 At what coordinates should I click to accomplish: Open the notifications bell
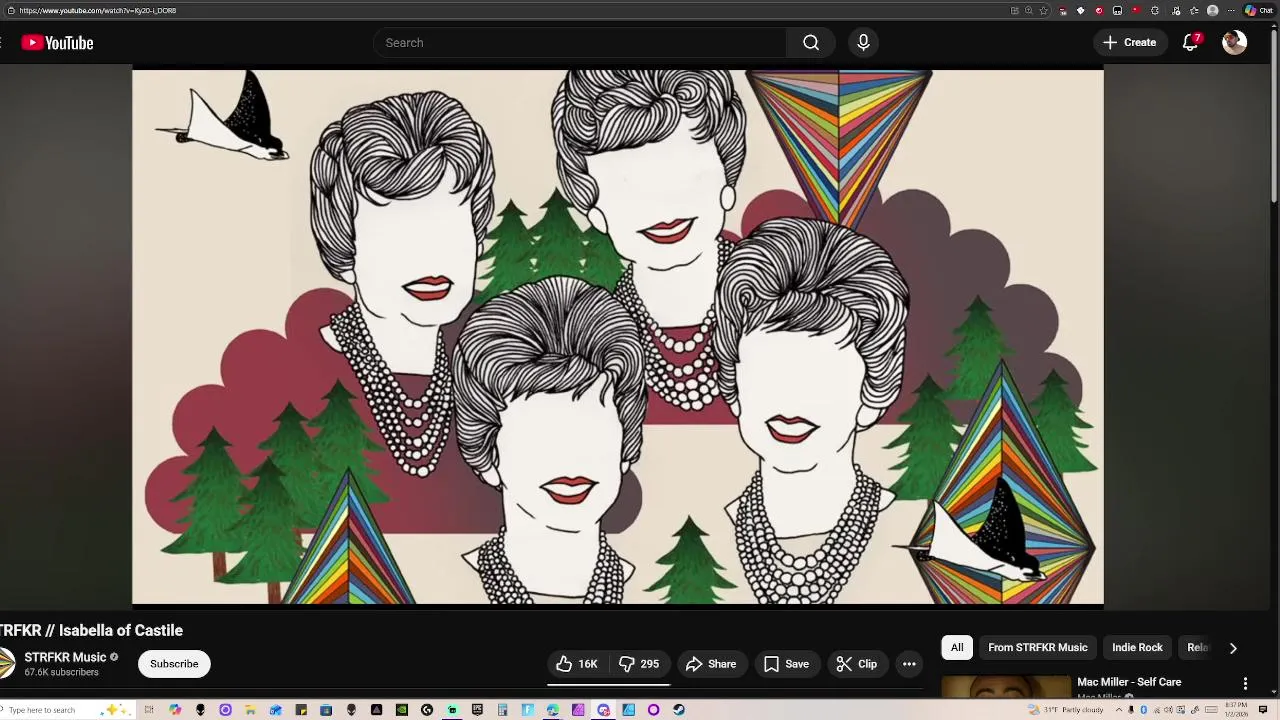click(x=1190, y=43)
